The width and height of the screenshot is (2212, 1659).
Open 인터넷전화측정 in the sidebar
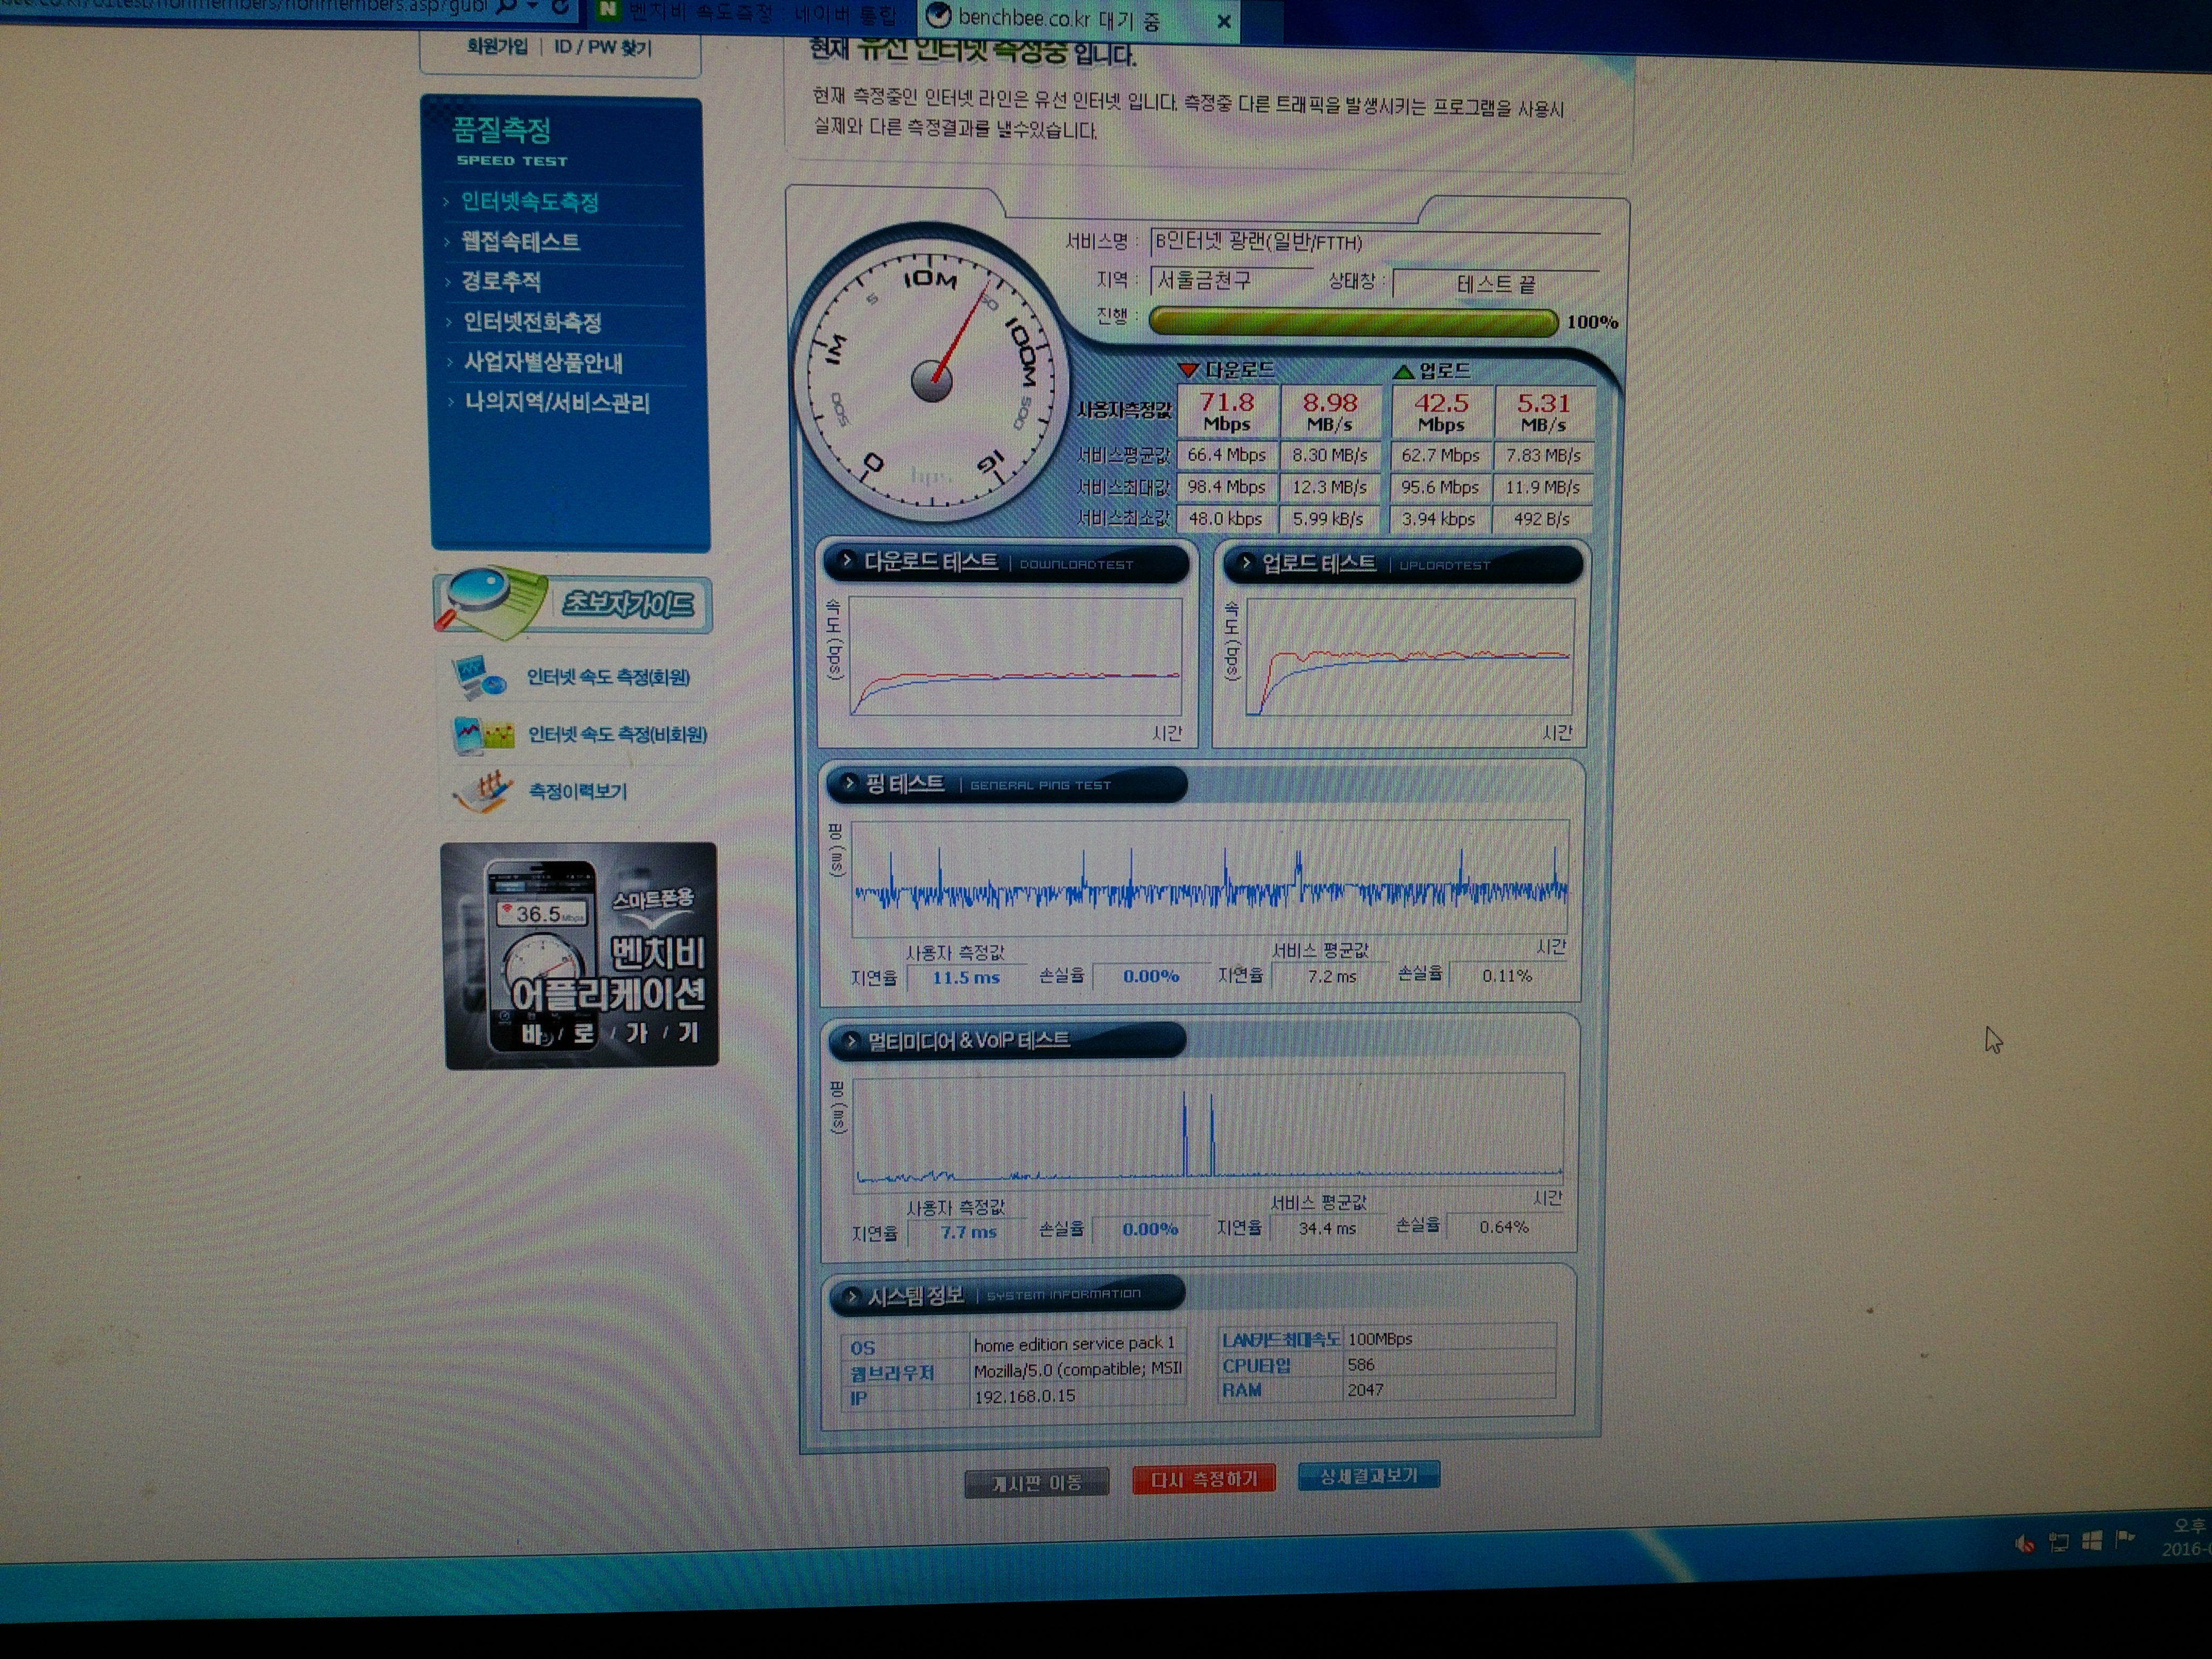(x=532, y=322)
